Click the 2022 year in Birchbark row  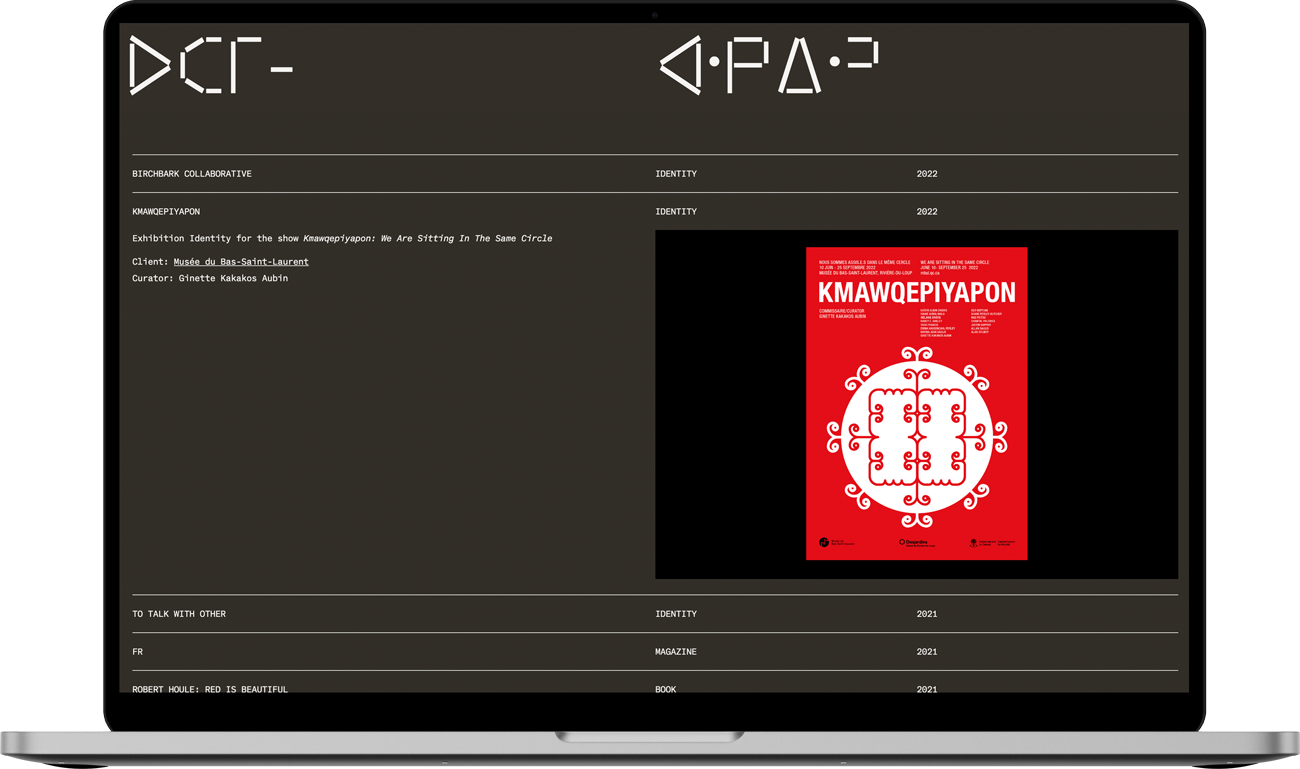click(927, 174)
